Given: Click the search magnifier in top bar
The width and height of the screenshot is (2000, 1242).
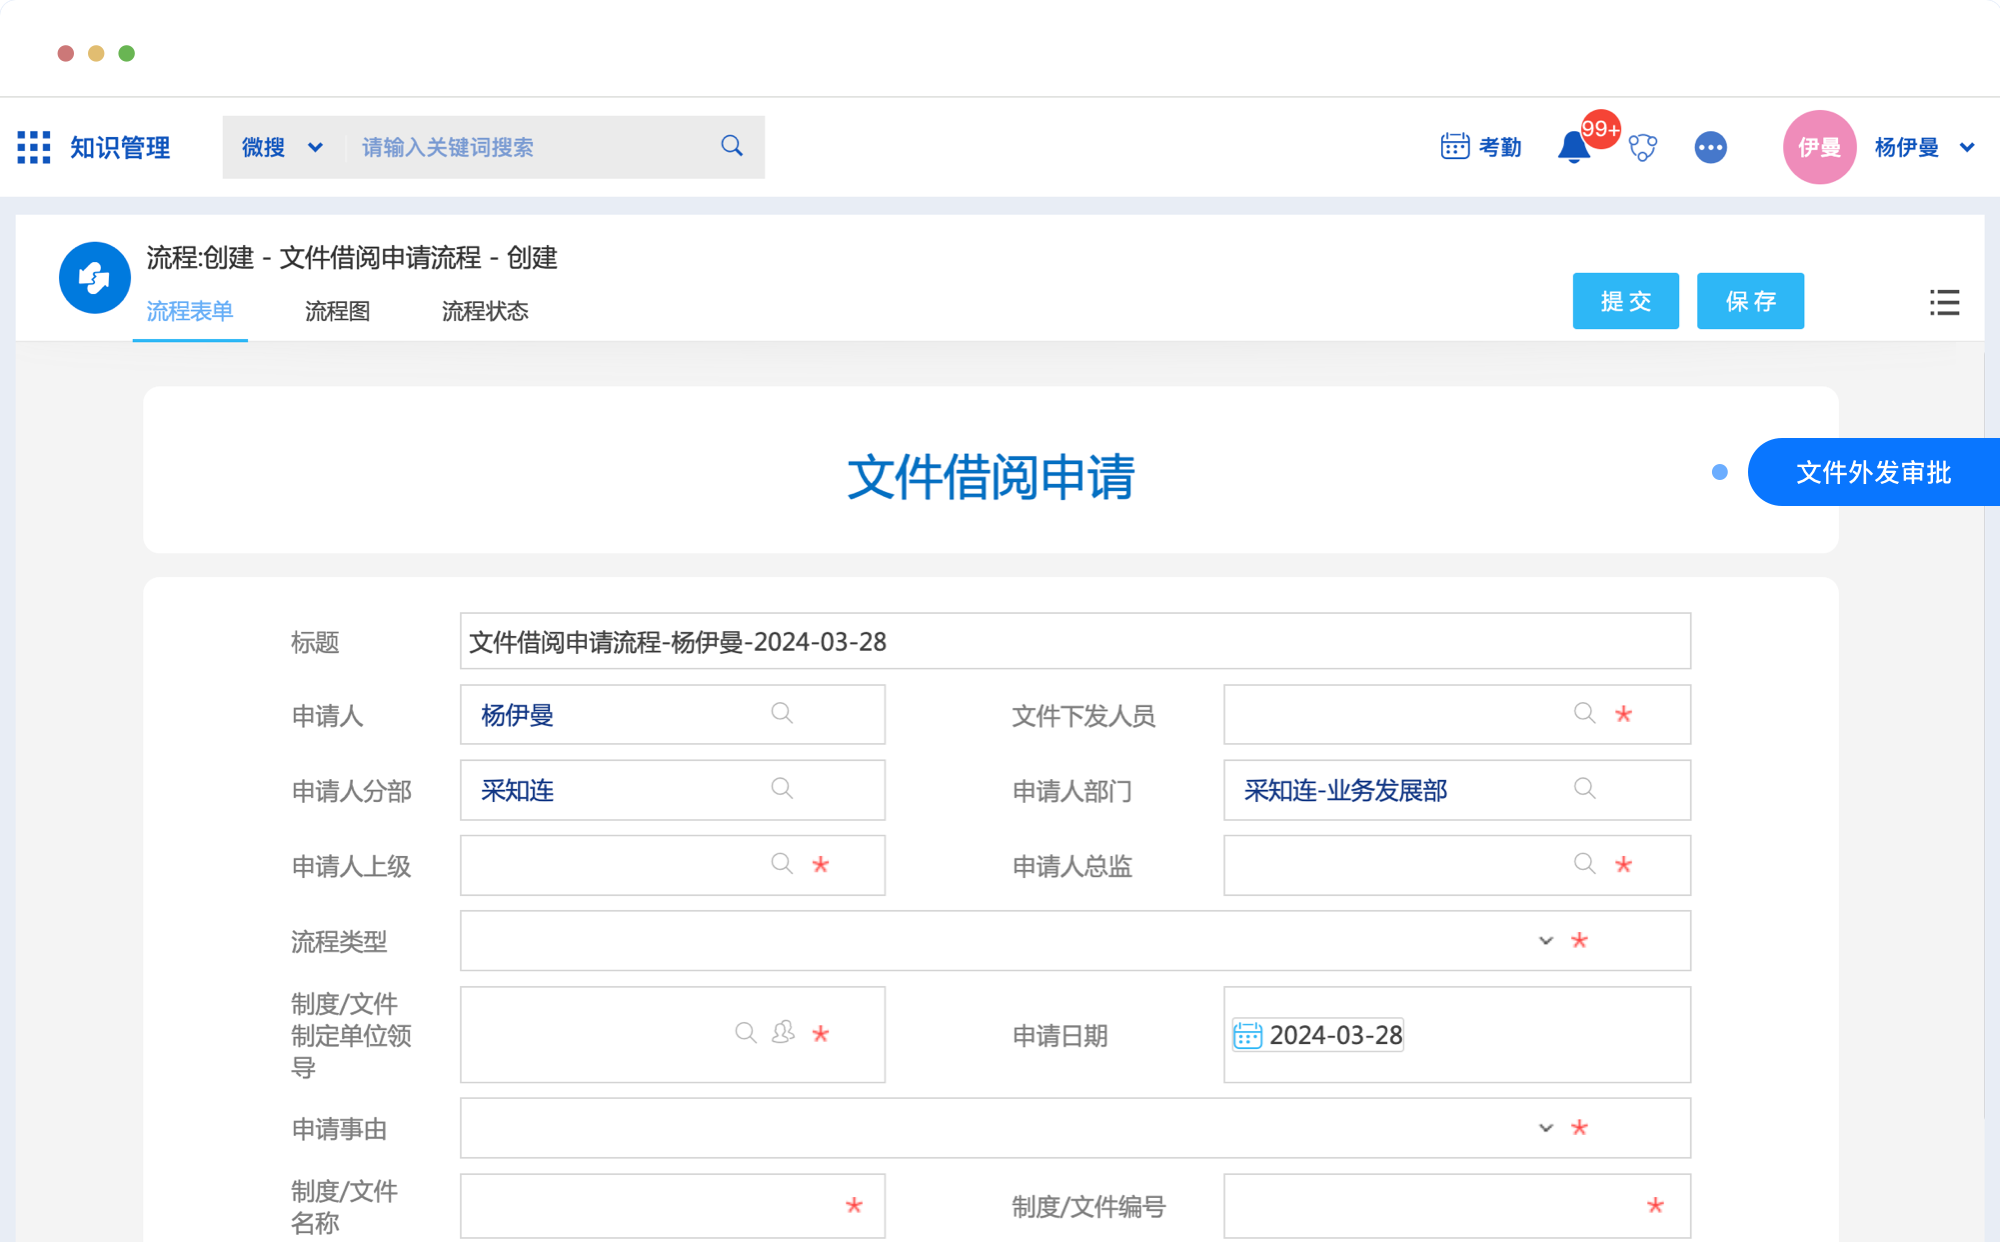Looking at the screenshot, I should pos(732,146).
